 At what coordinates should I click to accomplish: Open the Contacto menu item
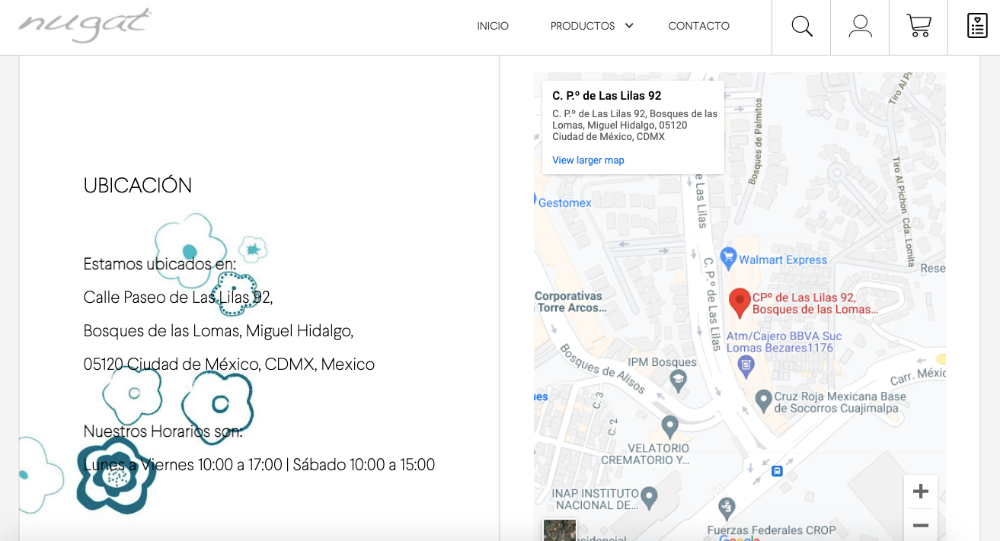point(699,26)
